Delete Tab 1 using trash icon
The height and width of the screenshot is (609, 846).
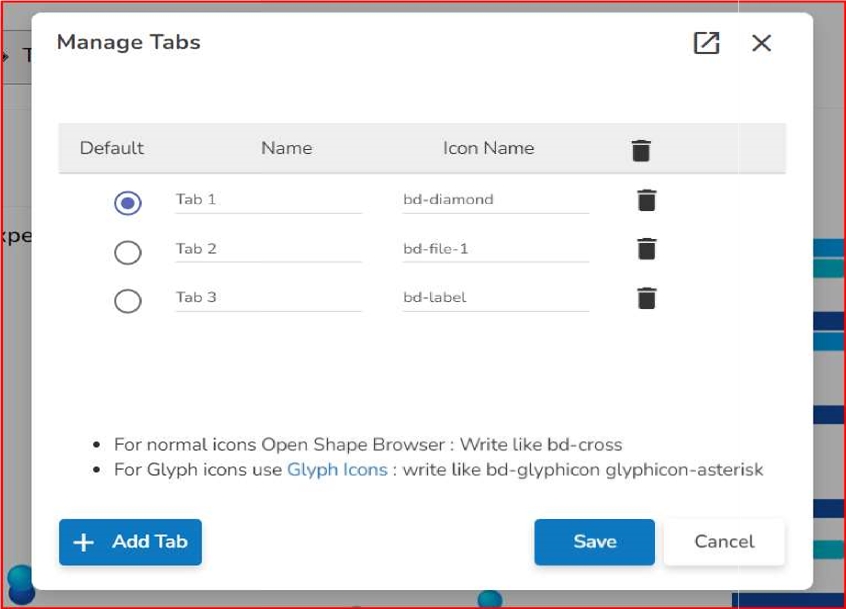(x=647, y=200)
